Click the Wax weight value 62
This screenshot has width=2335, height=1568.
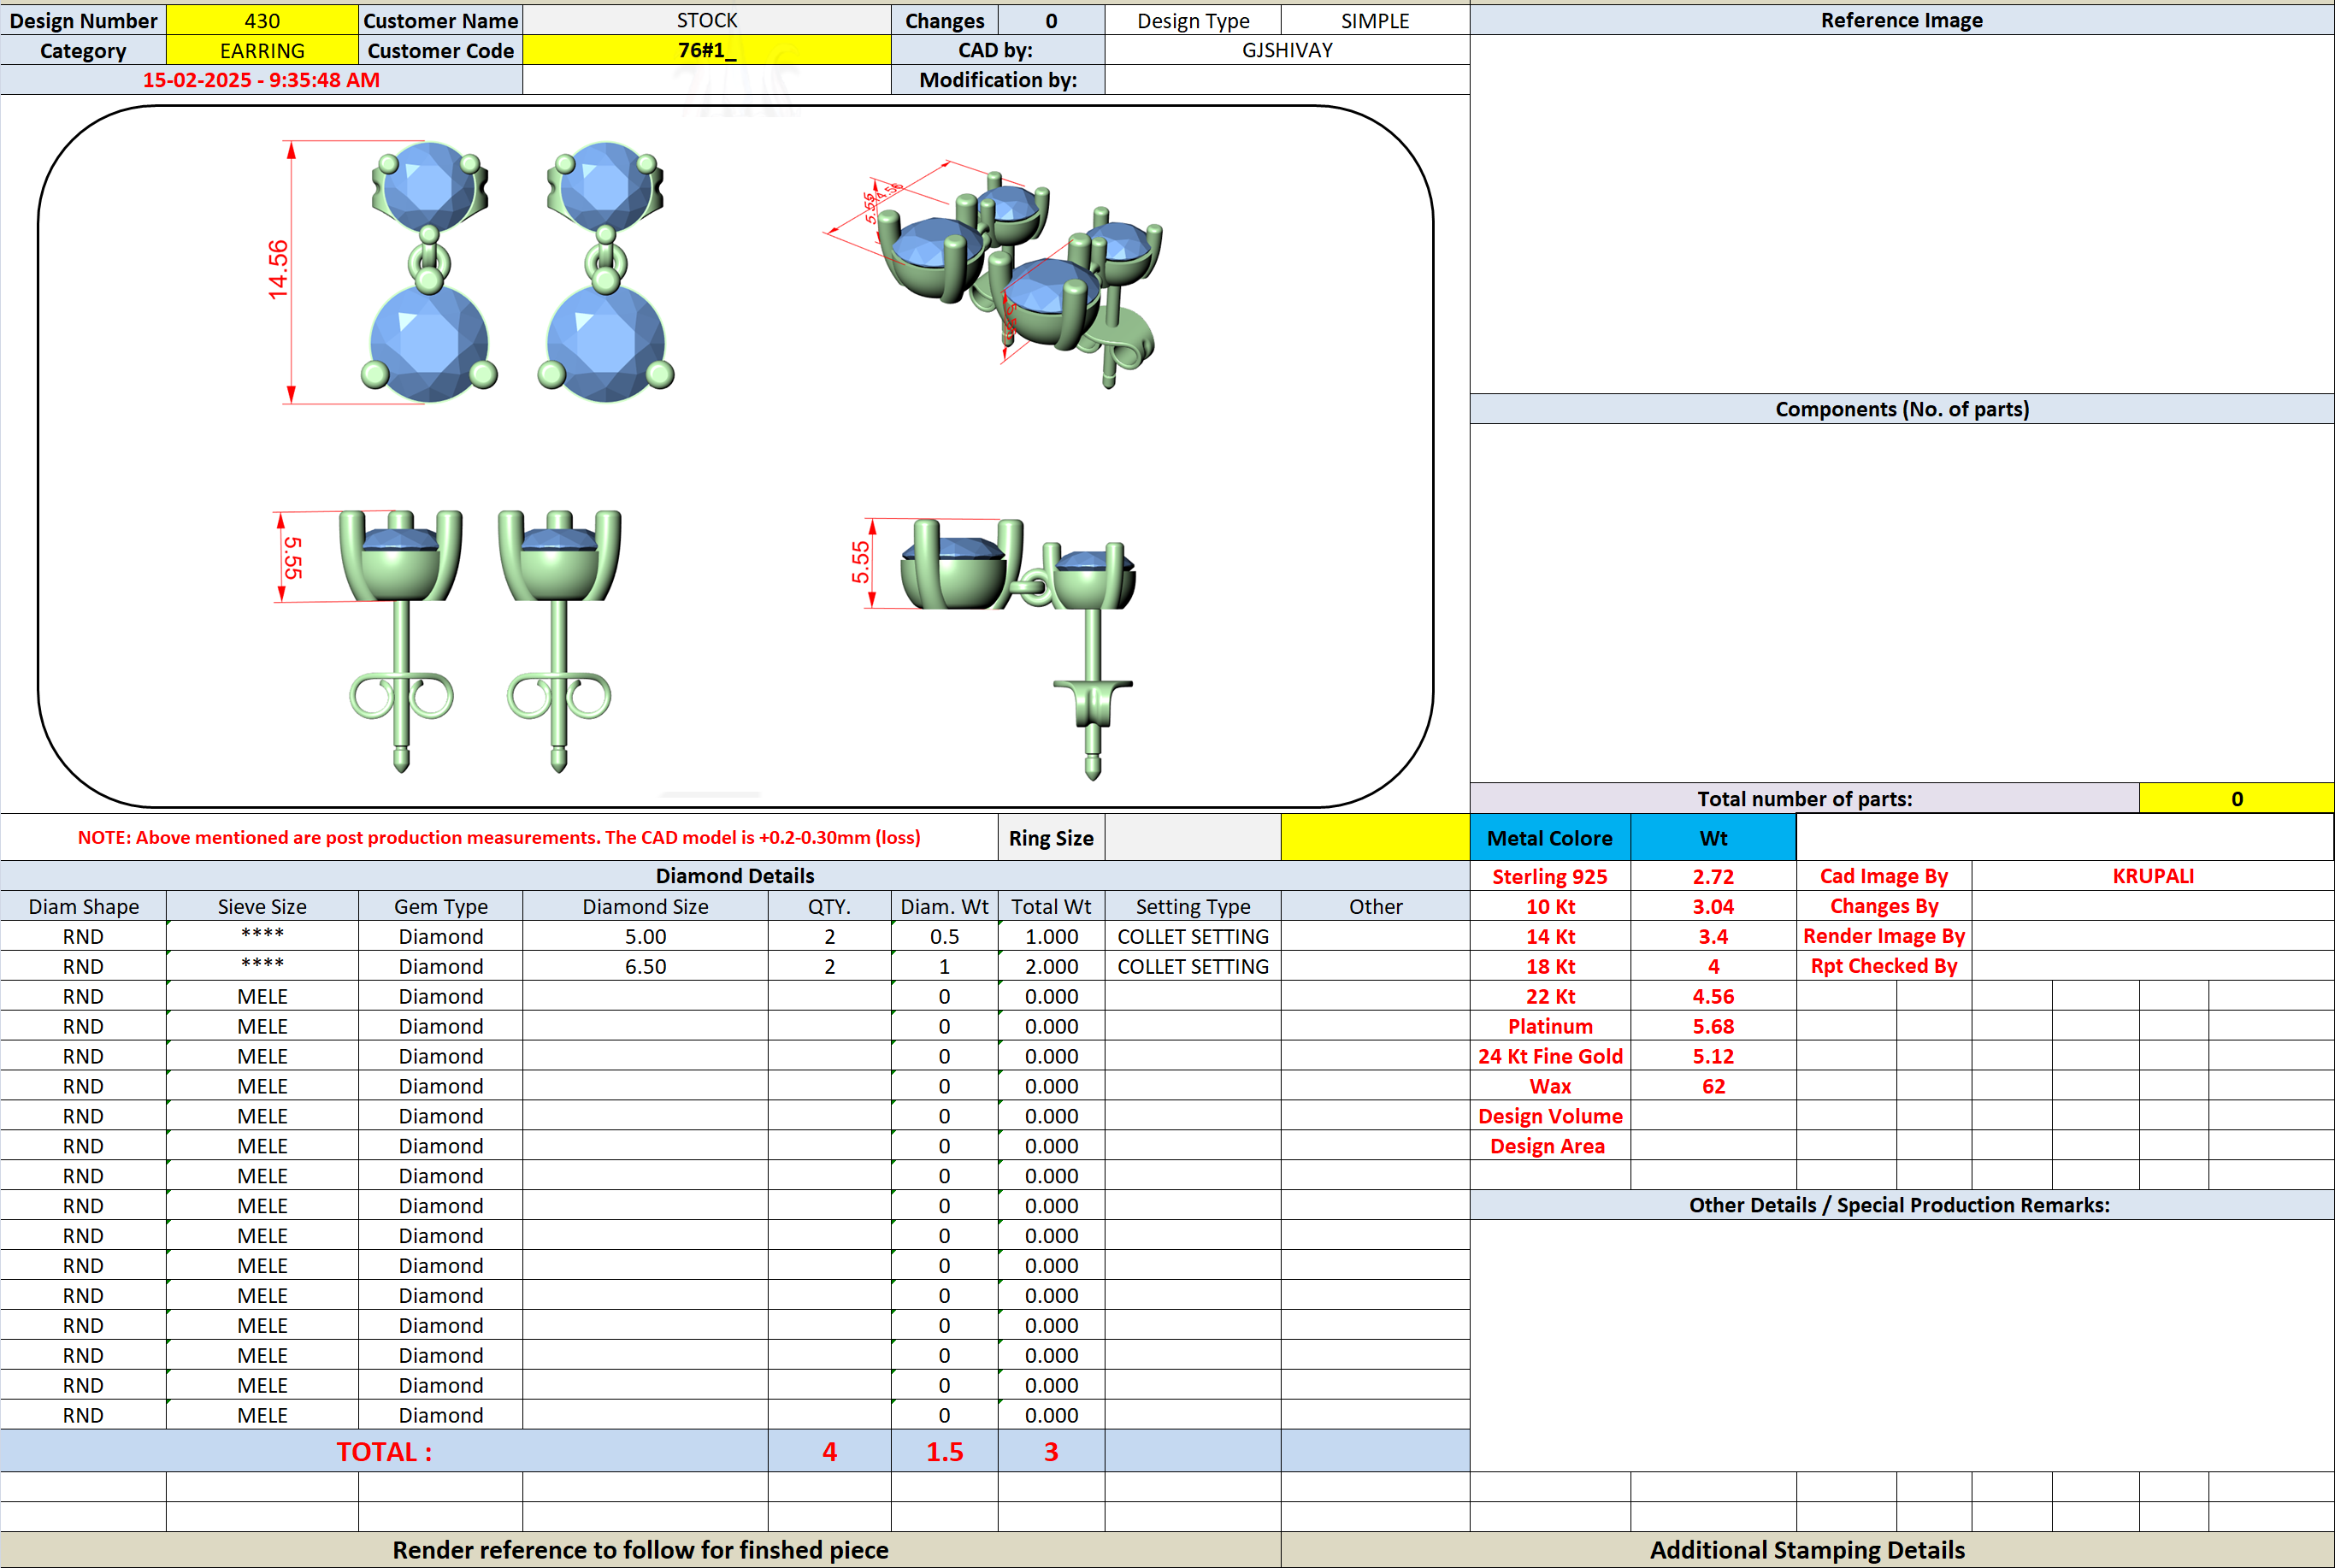tap(1713, 1086)
